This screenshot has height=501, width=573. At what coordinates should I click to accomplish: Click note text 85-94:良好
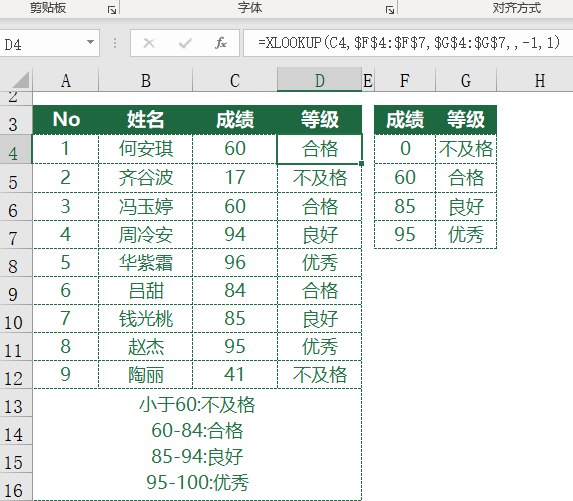pyautogui.click(x=197, y=457)
